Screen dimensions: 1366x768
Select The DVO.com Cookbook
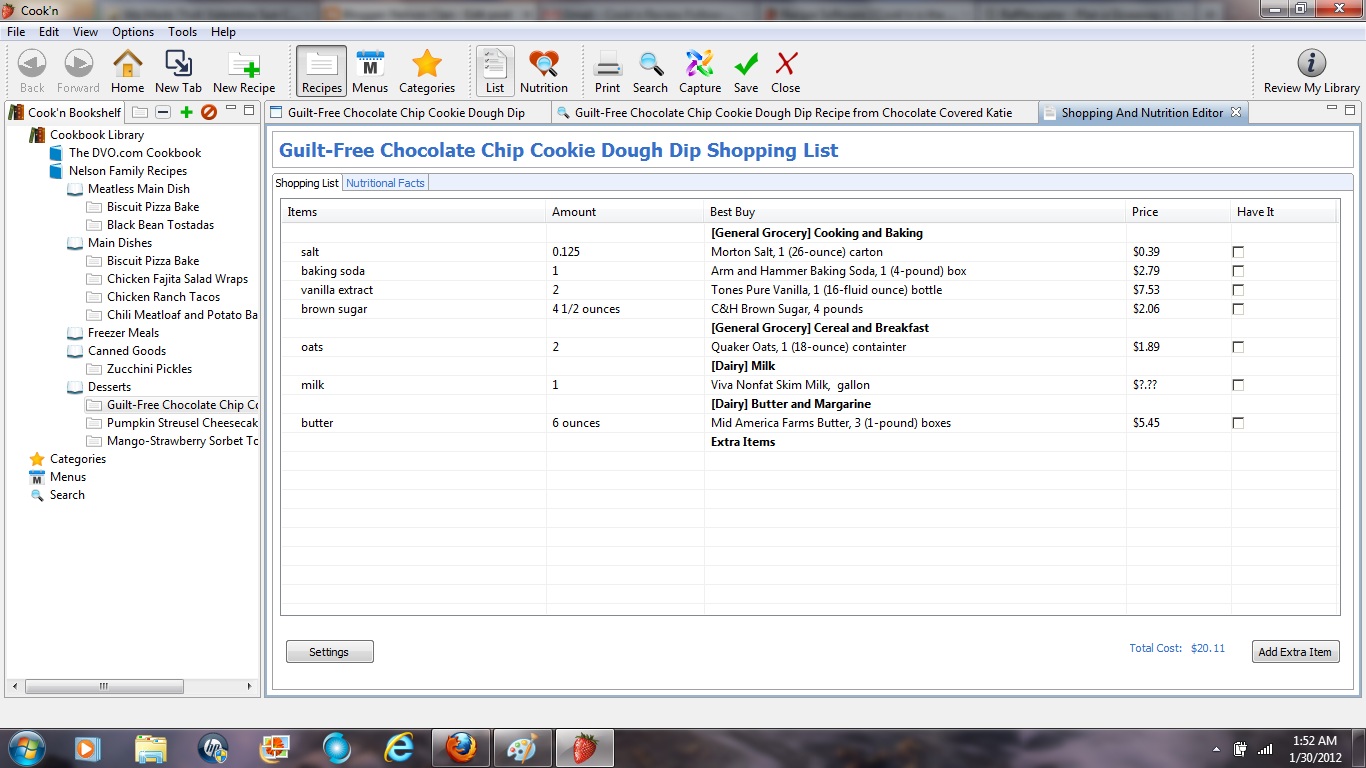click(135, 153)
